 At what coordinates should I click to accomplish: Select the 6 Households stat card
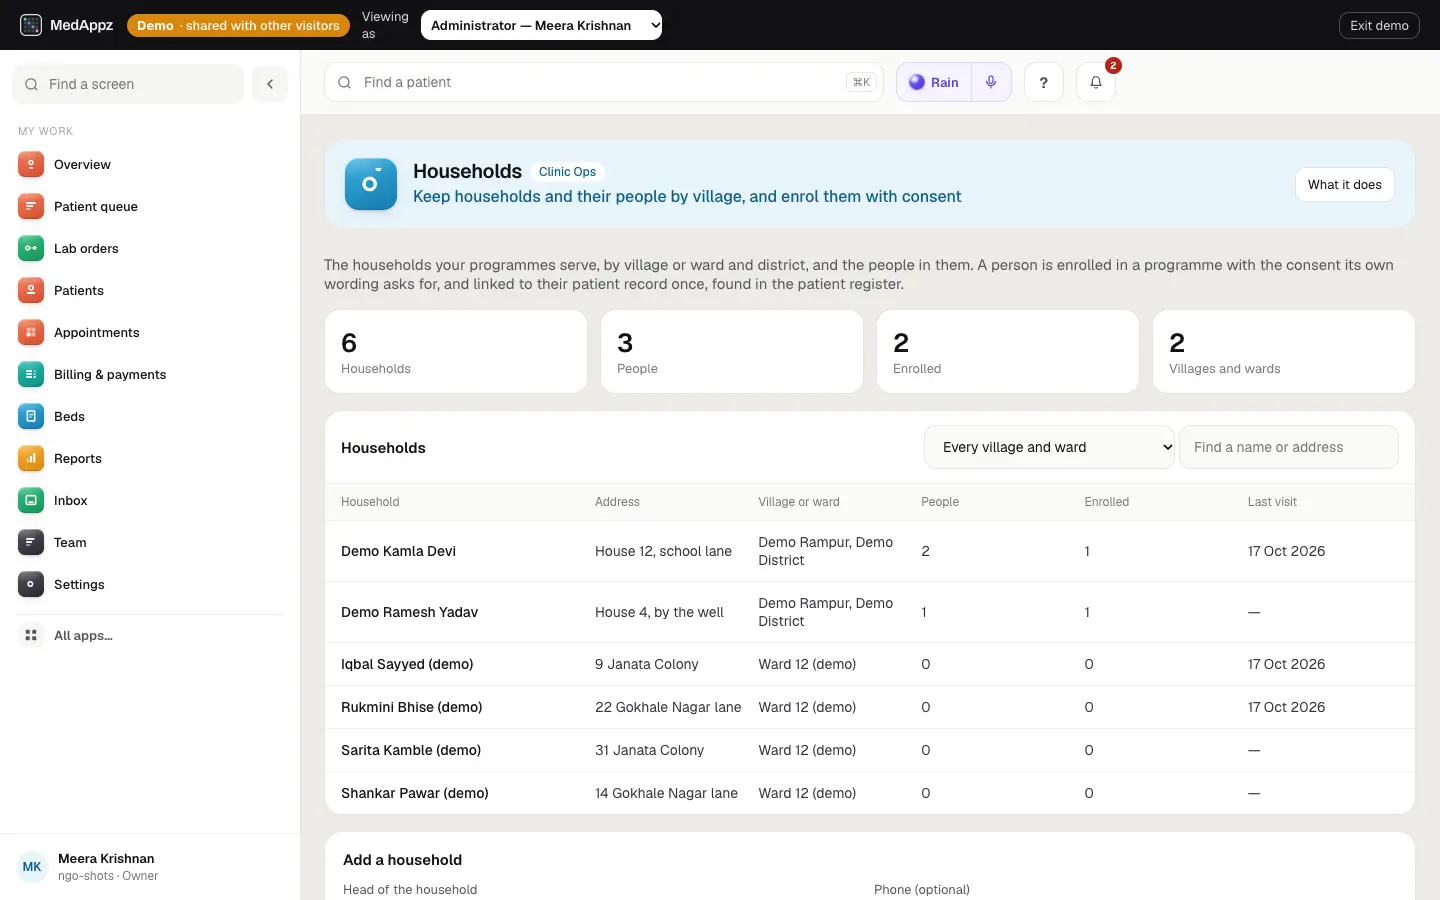pyautogui.click(x=456, y=351)
